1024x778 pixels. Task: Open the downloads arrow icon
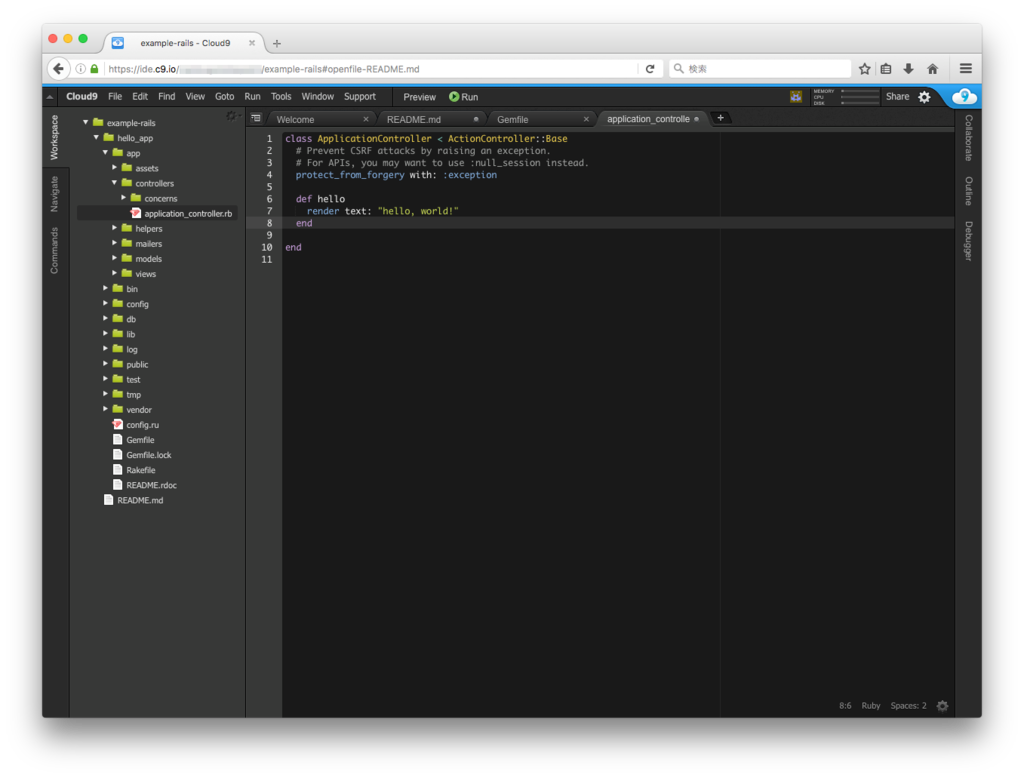click(x=908, y=69)
